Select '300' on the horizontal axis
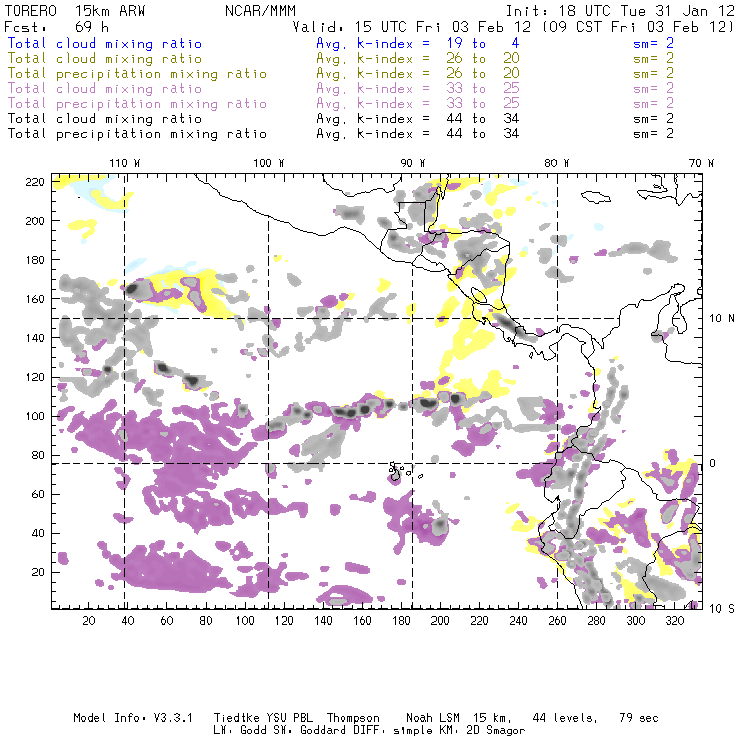Image resolution: width=740 pixels, height=740 pixels. 635,621
